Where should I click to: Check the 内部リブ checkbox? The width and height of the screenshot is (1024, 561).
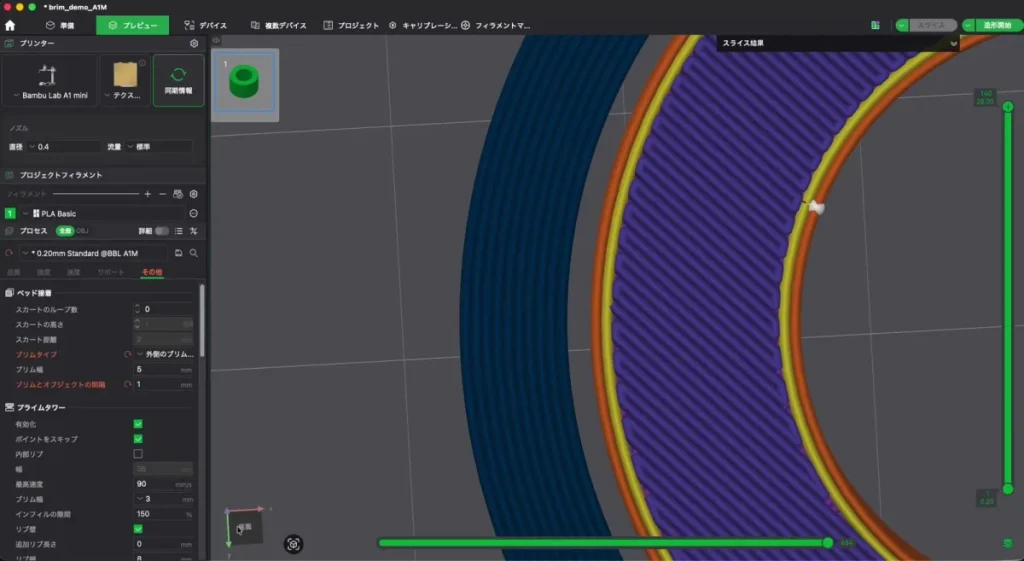tap(138, 454)
